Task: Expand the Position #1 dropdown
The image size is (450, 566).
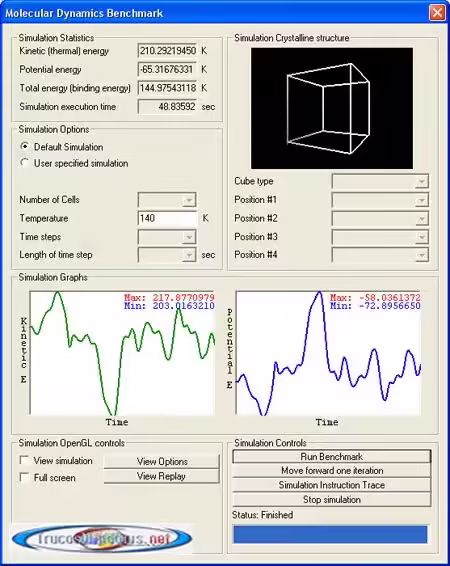Action: point(380,200)
